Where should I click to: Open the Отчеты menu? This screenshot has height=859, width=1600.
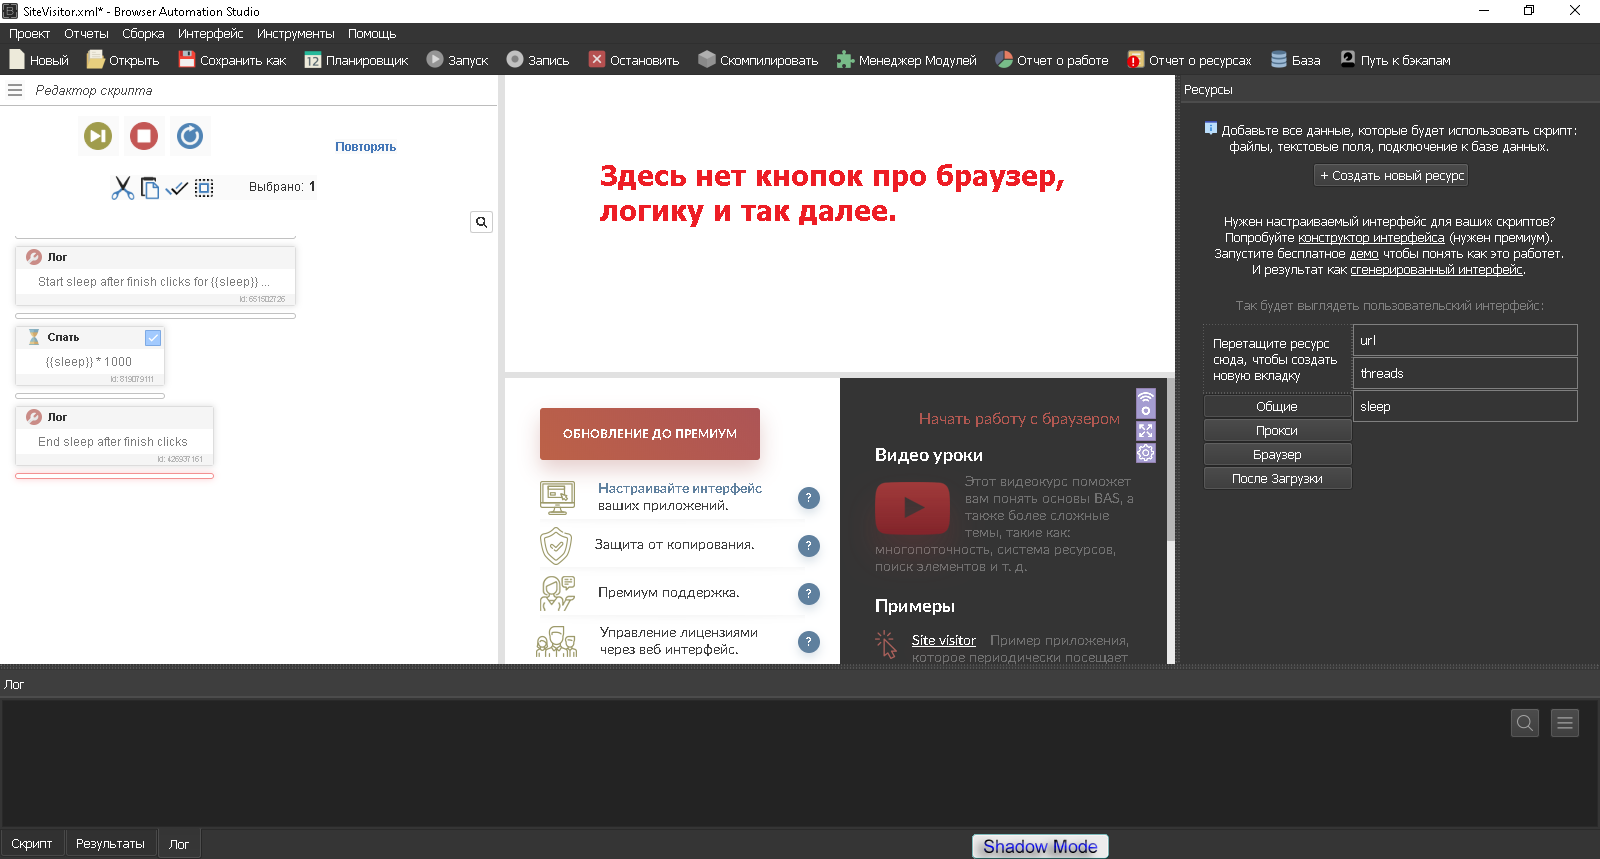tap(86, 33)
